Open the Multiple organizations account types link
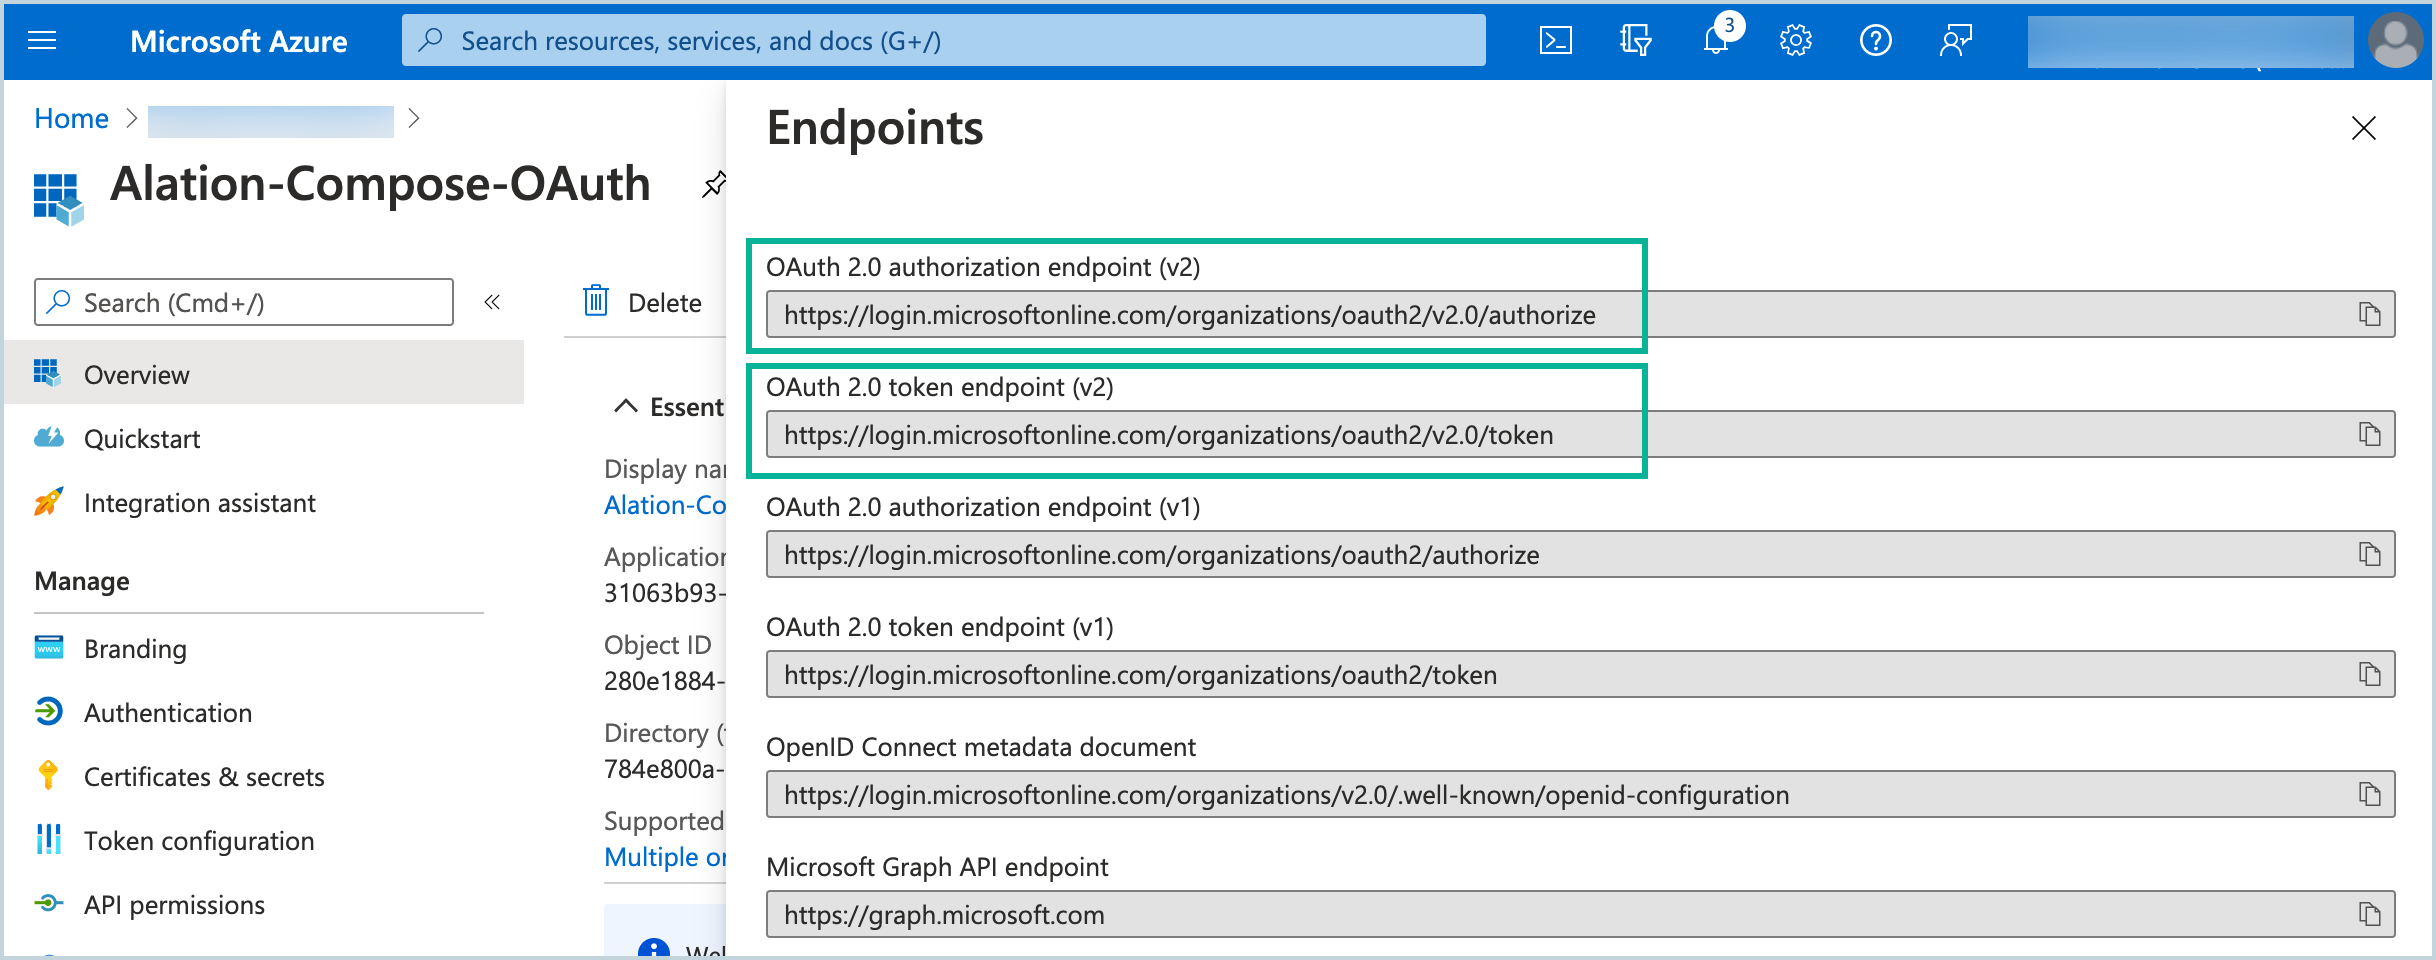 (665, 857)
